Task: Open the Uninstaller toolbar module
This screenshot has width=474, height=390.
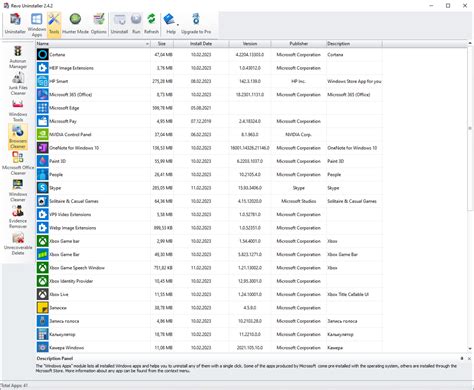Action: [15, 24]
